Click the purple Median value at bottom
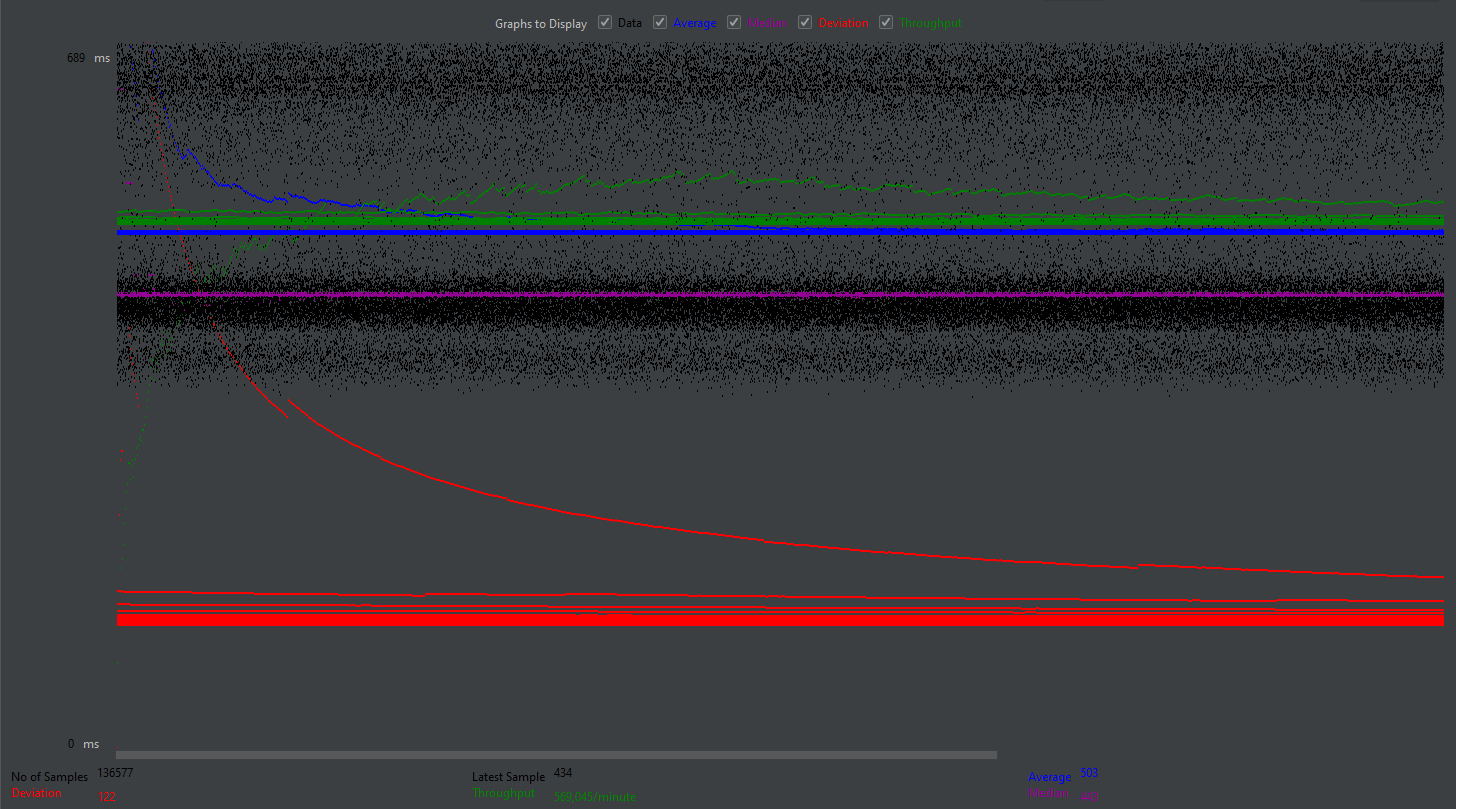This screenshot has width=1458, height=809. coord(1089,796)
